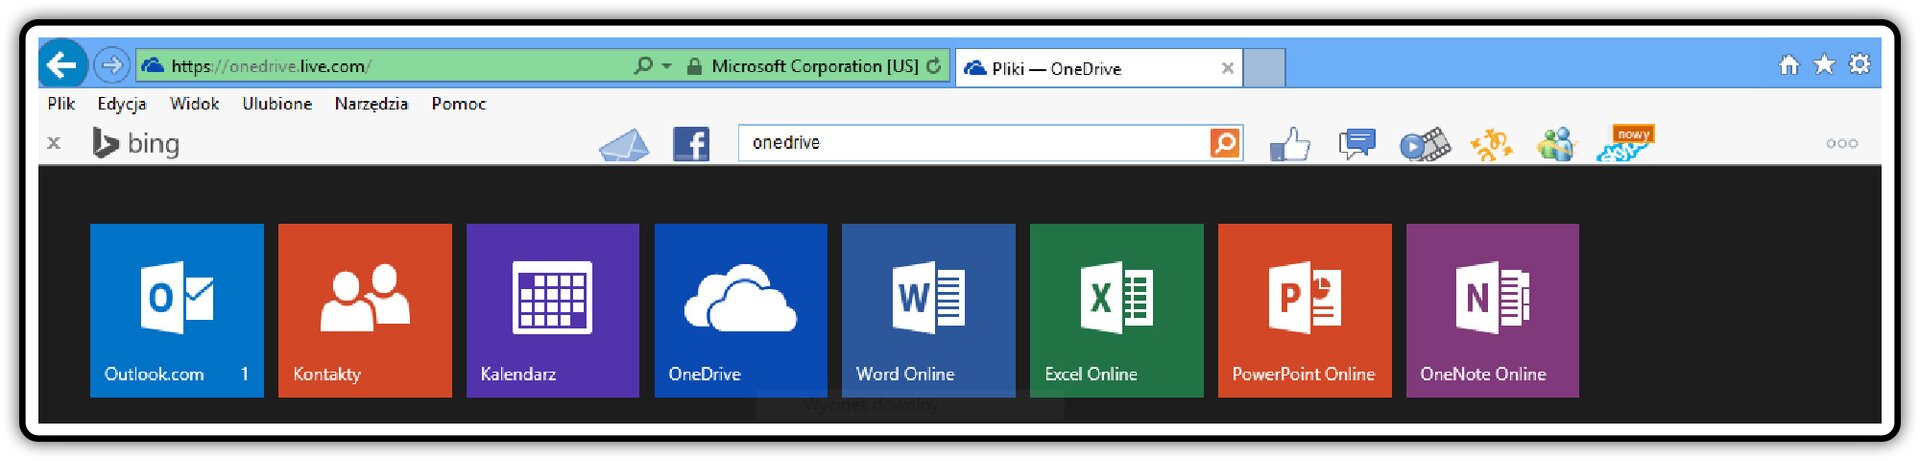
Task: Close the Bing toolbar with the X
Action: 54,143
